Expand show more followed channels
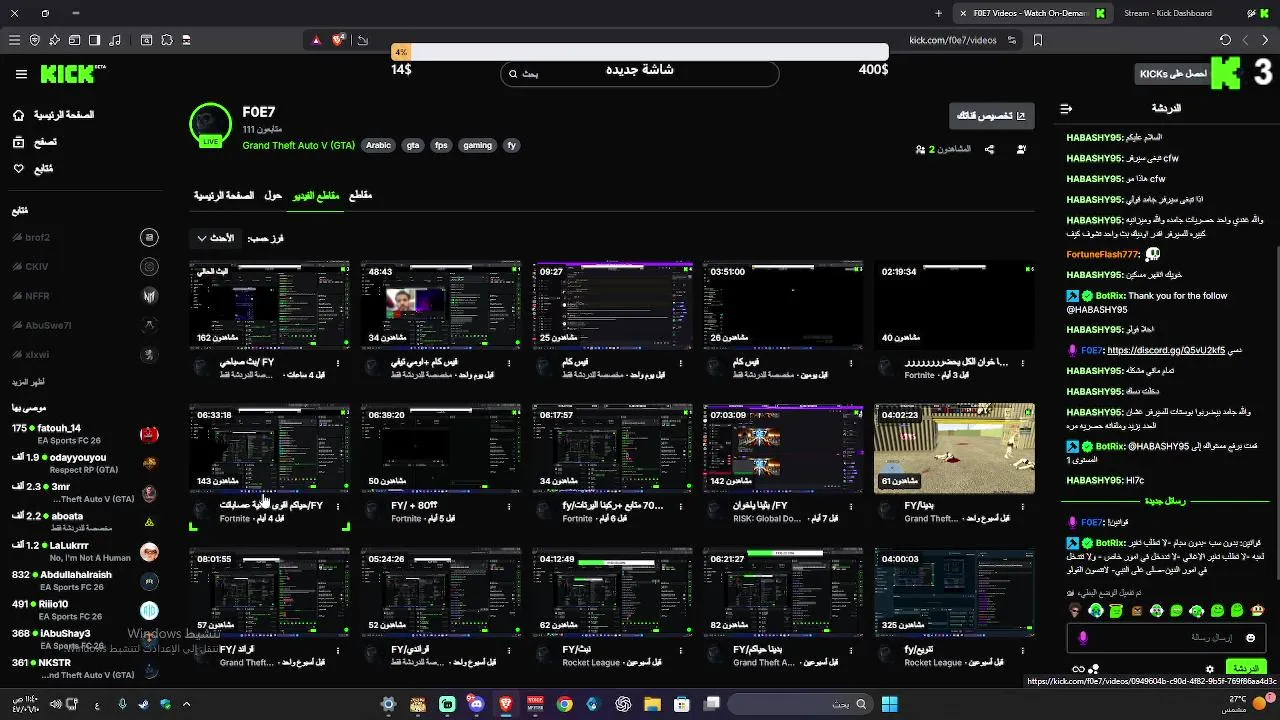Image resolution: width=1280 pixels, height=720 pixels. (28, 382)
